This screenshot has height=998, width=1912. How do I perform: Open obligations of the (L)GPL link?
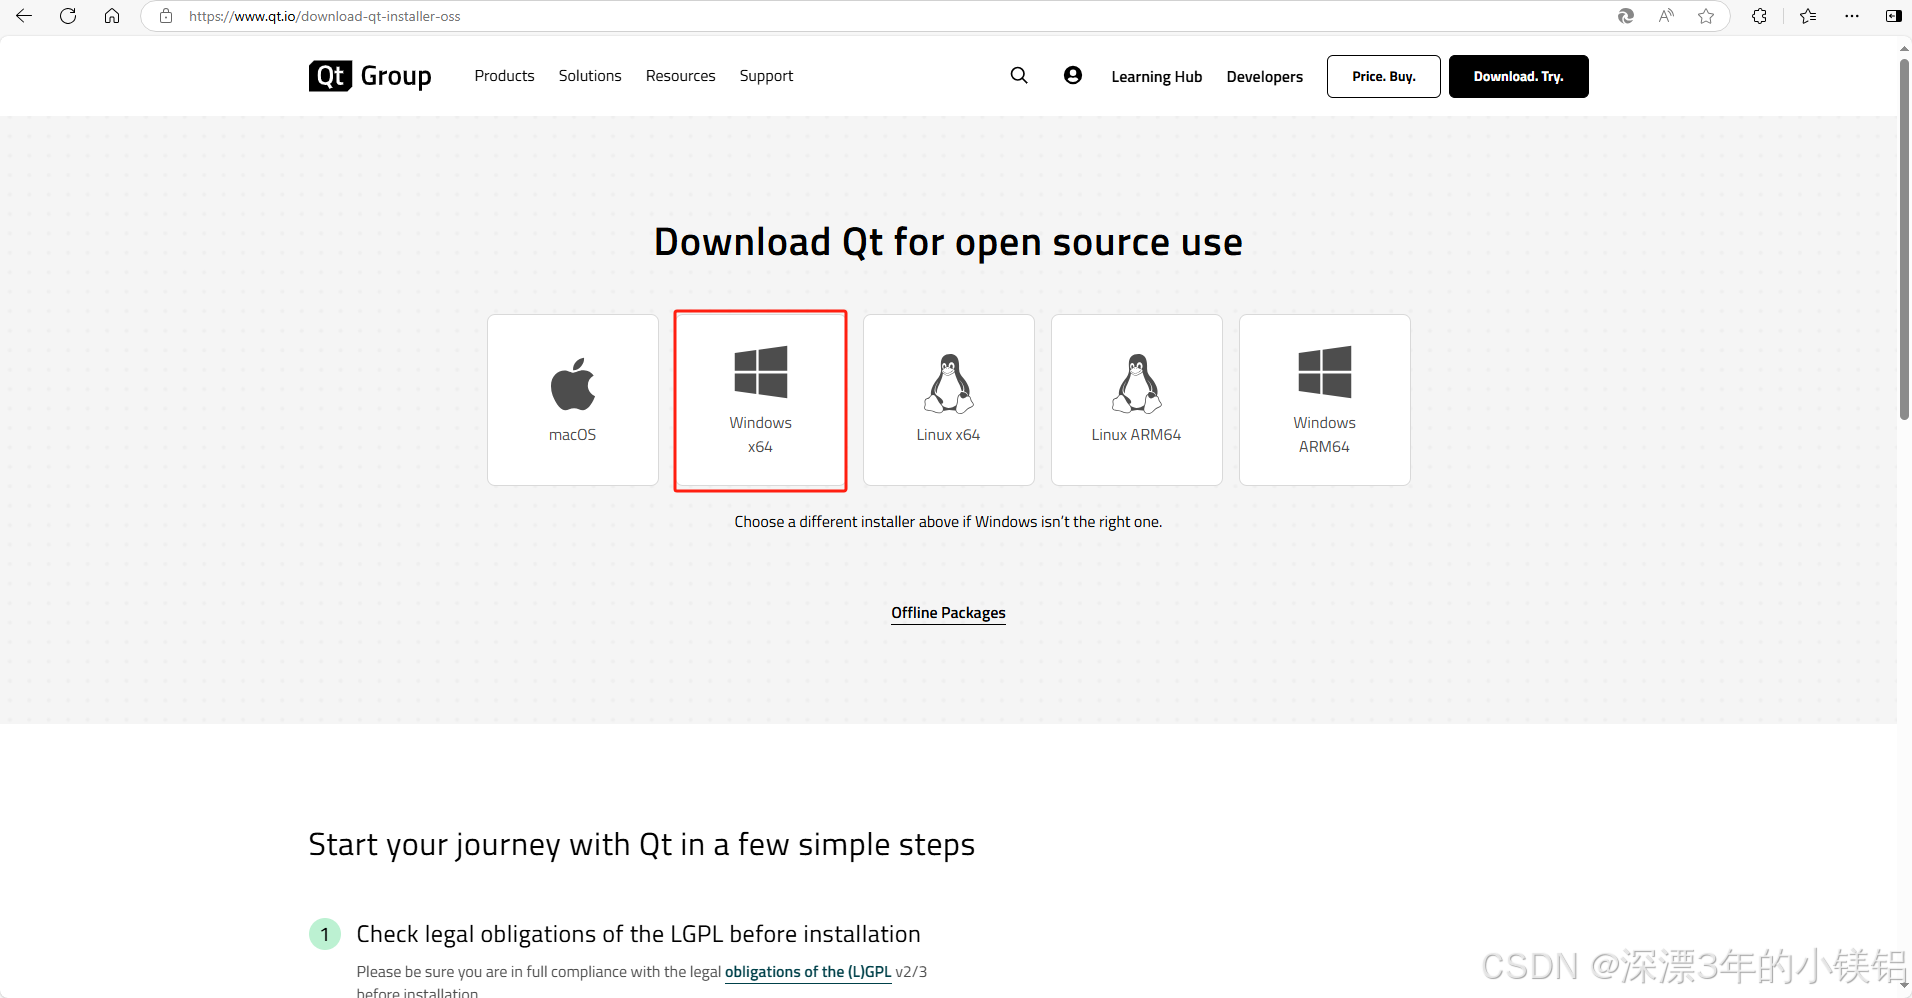pos(808,972)
